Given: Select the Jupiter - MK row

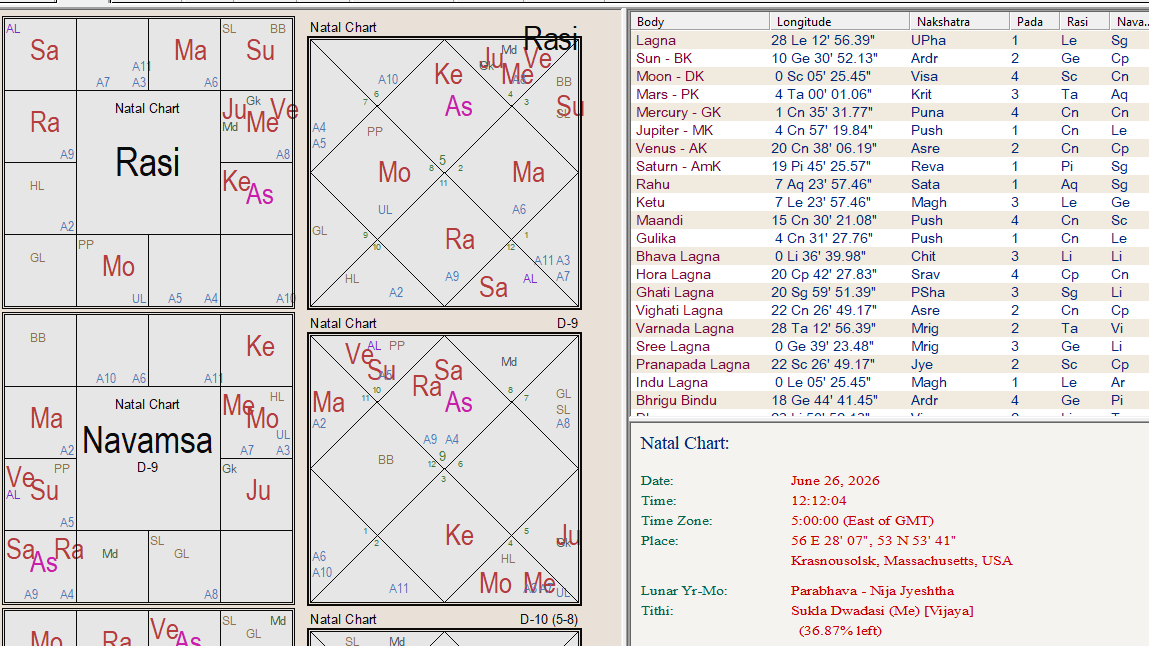Looking at the screenshot, I should [890, 130].
